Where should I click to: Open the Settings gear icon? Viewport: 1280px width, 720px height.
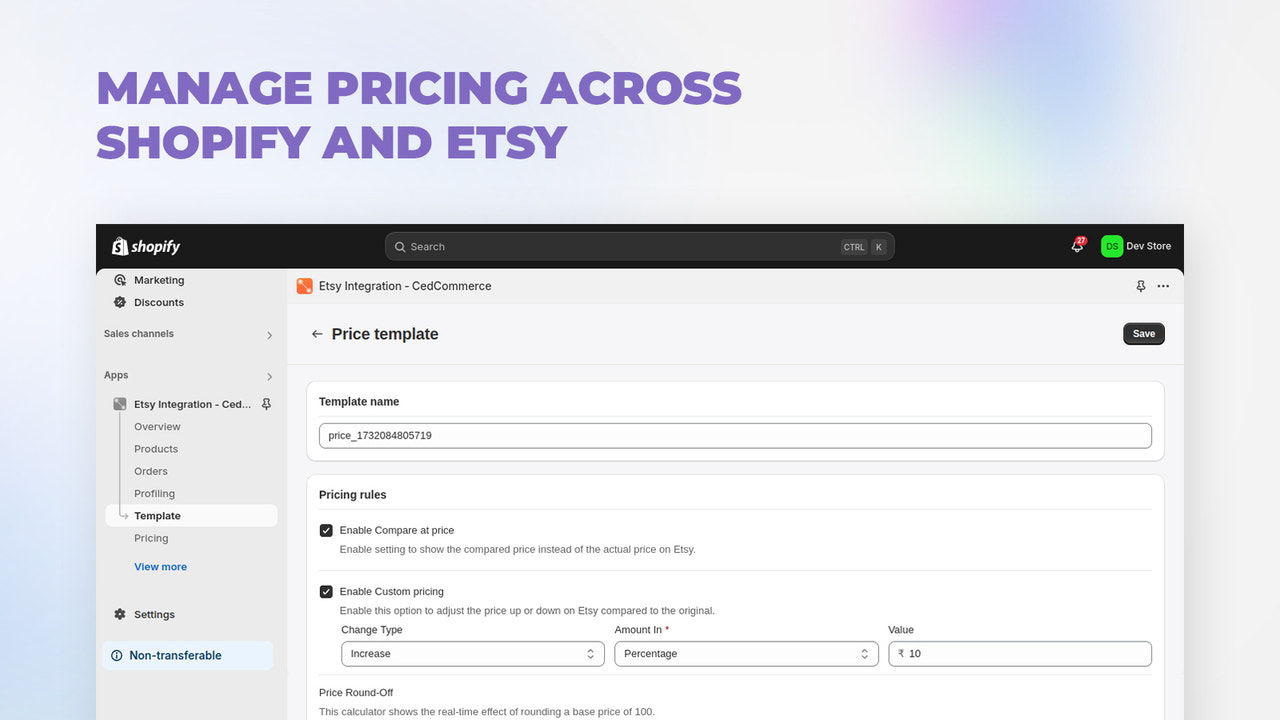point(120,614)
